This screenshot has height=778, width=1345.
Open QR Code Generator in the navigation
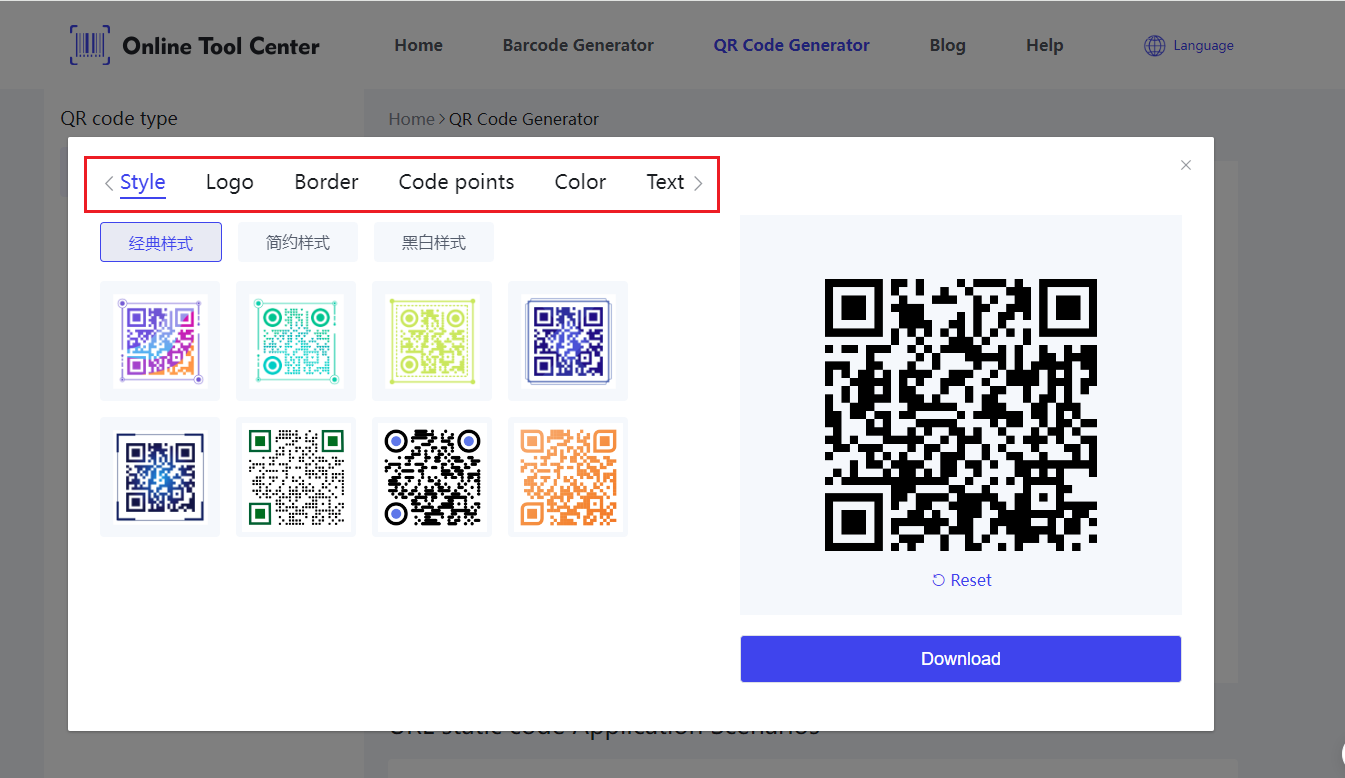tap(791, 45)
